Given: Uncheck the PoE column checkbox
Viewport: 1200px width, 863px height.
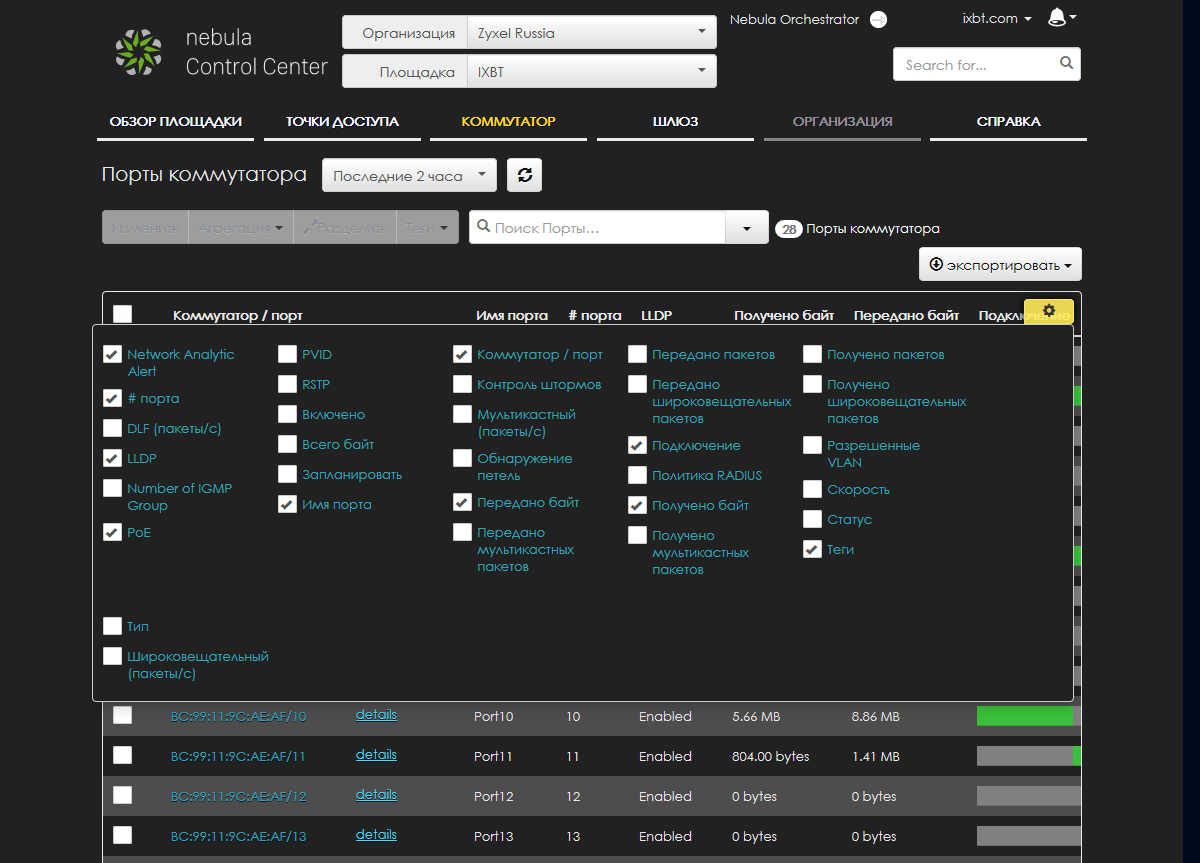Looking at the screenshot, I should [x=113, y=533].
